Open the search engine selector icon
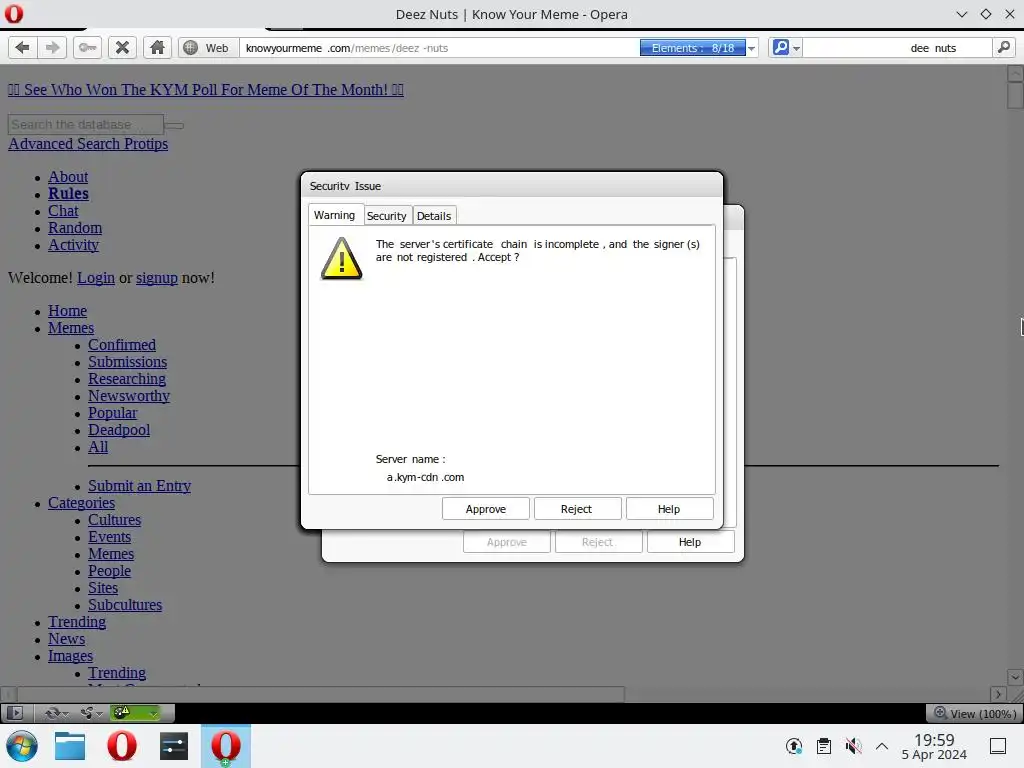This screenshot has height=768, width=1024. pyautogui.click(x=785, y=48)
